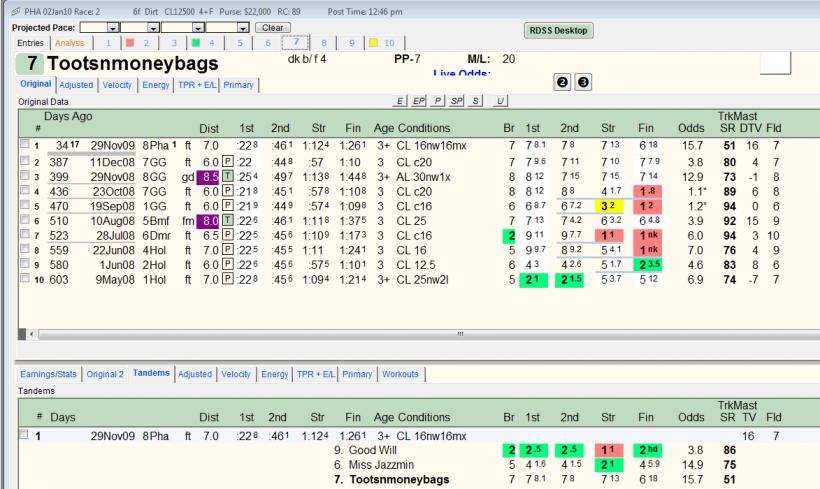
Task: Click the Clear button
Action: (x=272, y=28)
